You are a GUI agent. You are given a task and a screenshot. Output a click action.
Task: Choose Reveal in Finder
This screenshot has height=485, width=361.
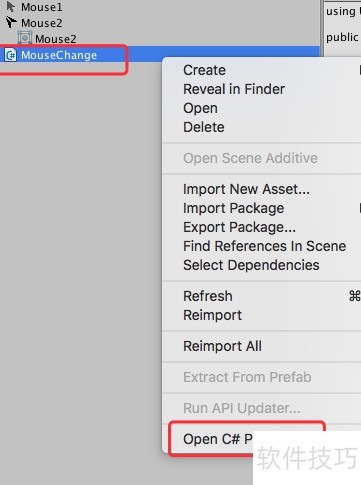pos(234,89)
